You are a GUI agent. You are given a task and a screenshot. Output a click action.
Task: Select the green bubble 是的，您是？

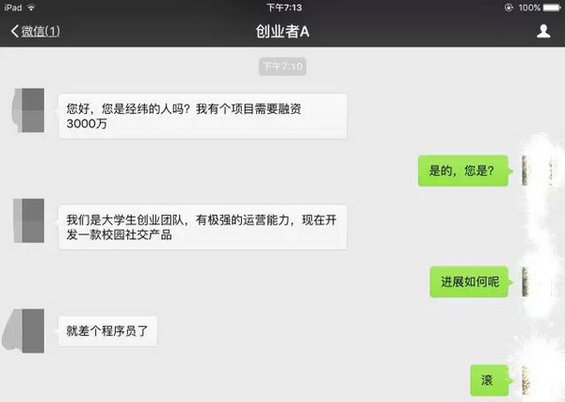click(463, 171)
